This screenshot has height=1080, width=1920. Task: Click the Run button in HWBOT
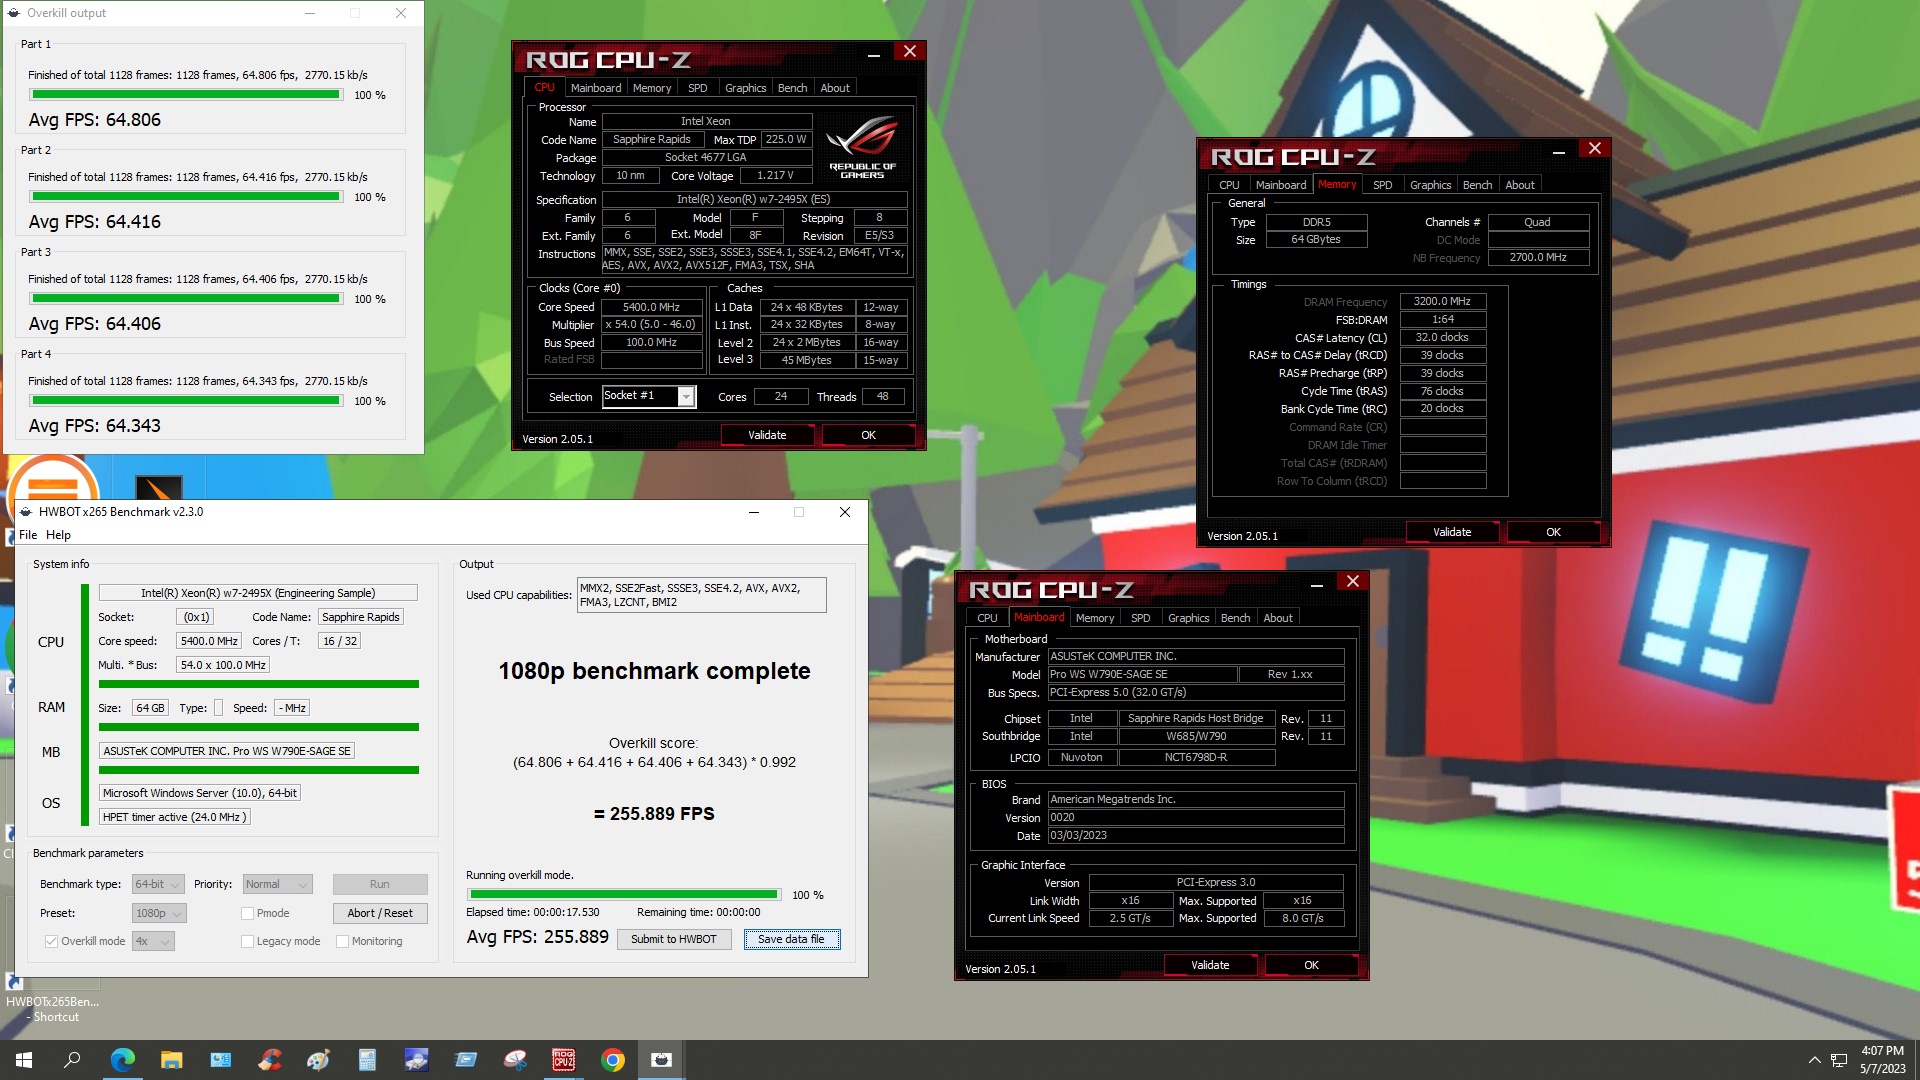click(380, 884)
